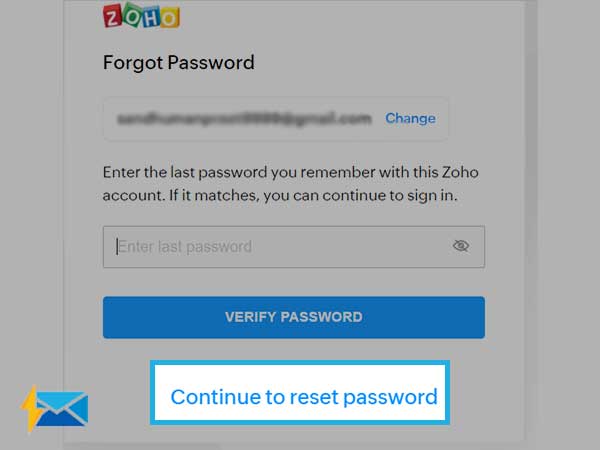600x450 pixels.
Task: Click the red Z block in the logo
Action: tap(112, 17)
